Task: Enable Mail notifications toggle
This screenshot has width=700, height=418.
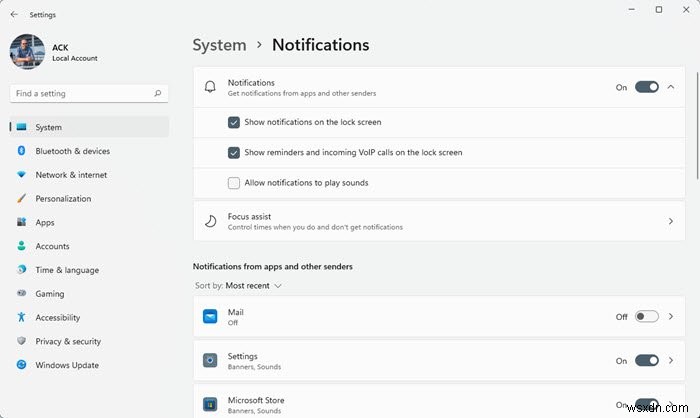Action: click(646, 317)
